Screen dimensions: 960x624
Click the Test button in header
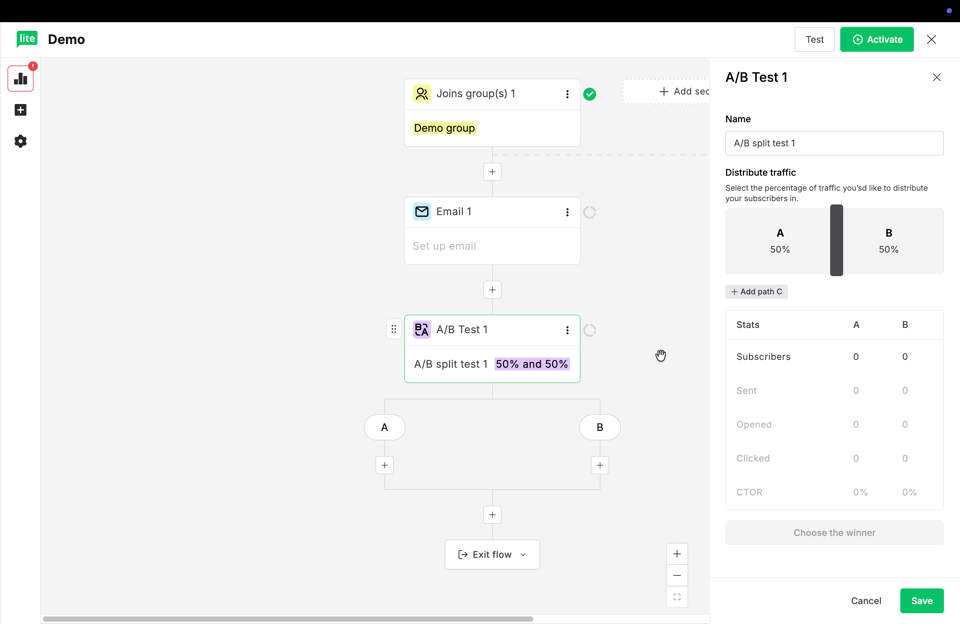814,39
